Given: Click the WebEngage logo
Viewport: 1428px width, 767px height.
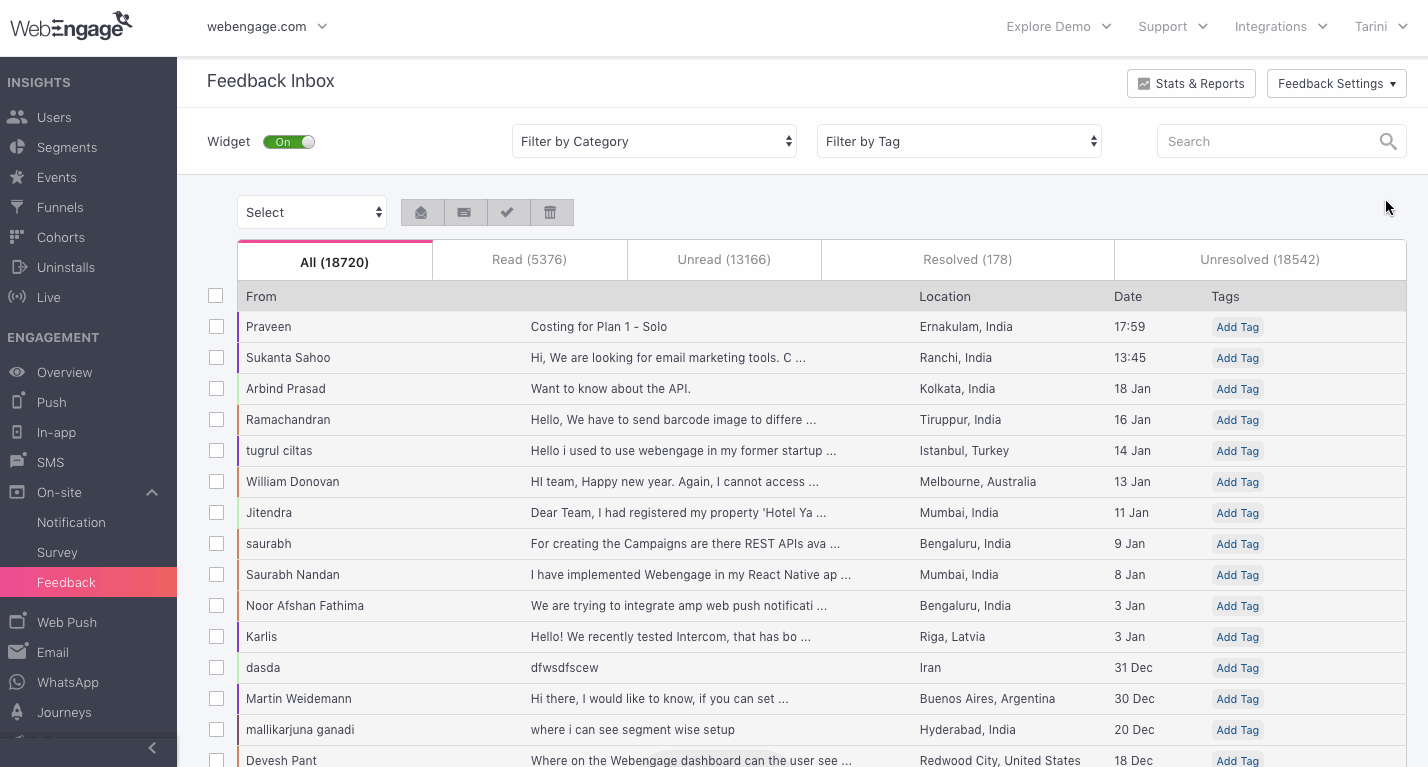Looking at the screenshot, I should pos(71,25).
